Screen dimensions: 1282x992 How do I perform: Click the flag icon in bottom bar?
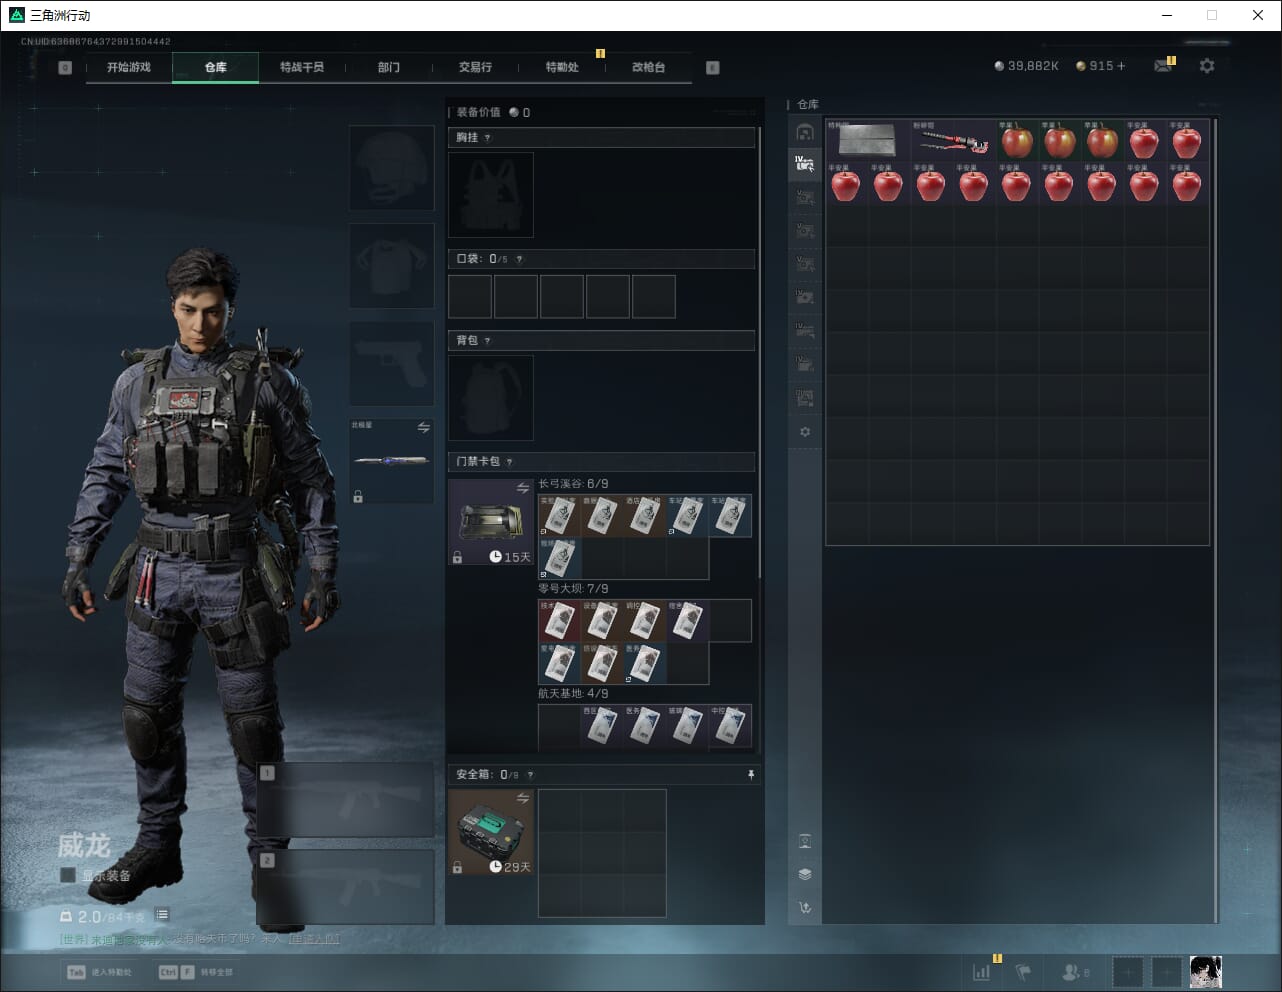[x=1023, y=972]
